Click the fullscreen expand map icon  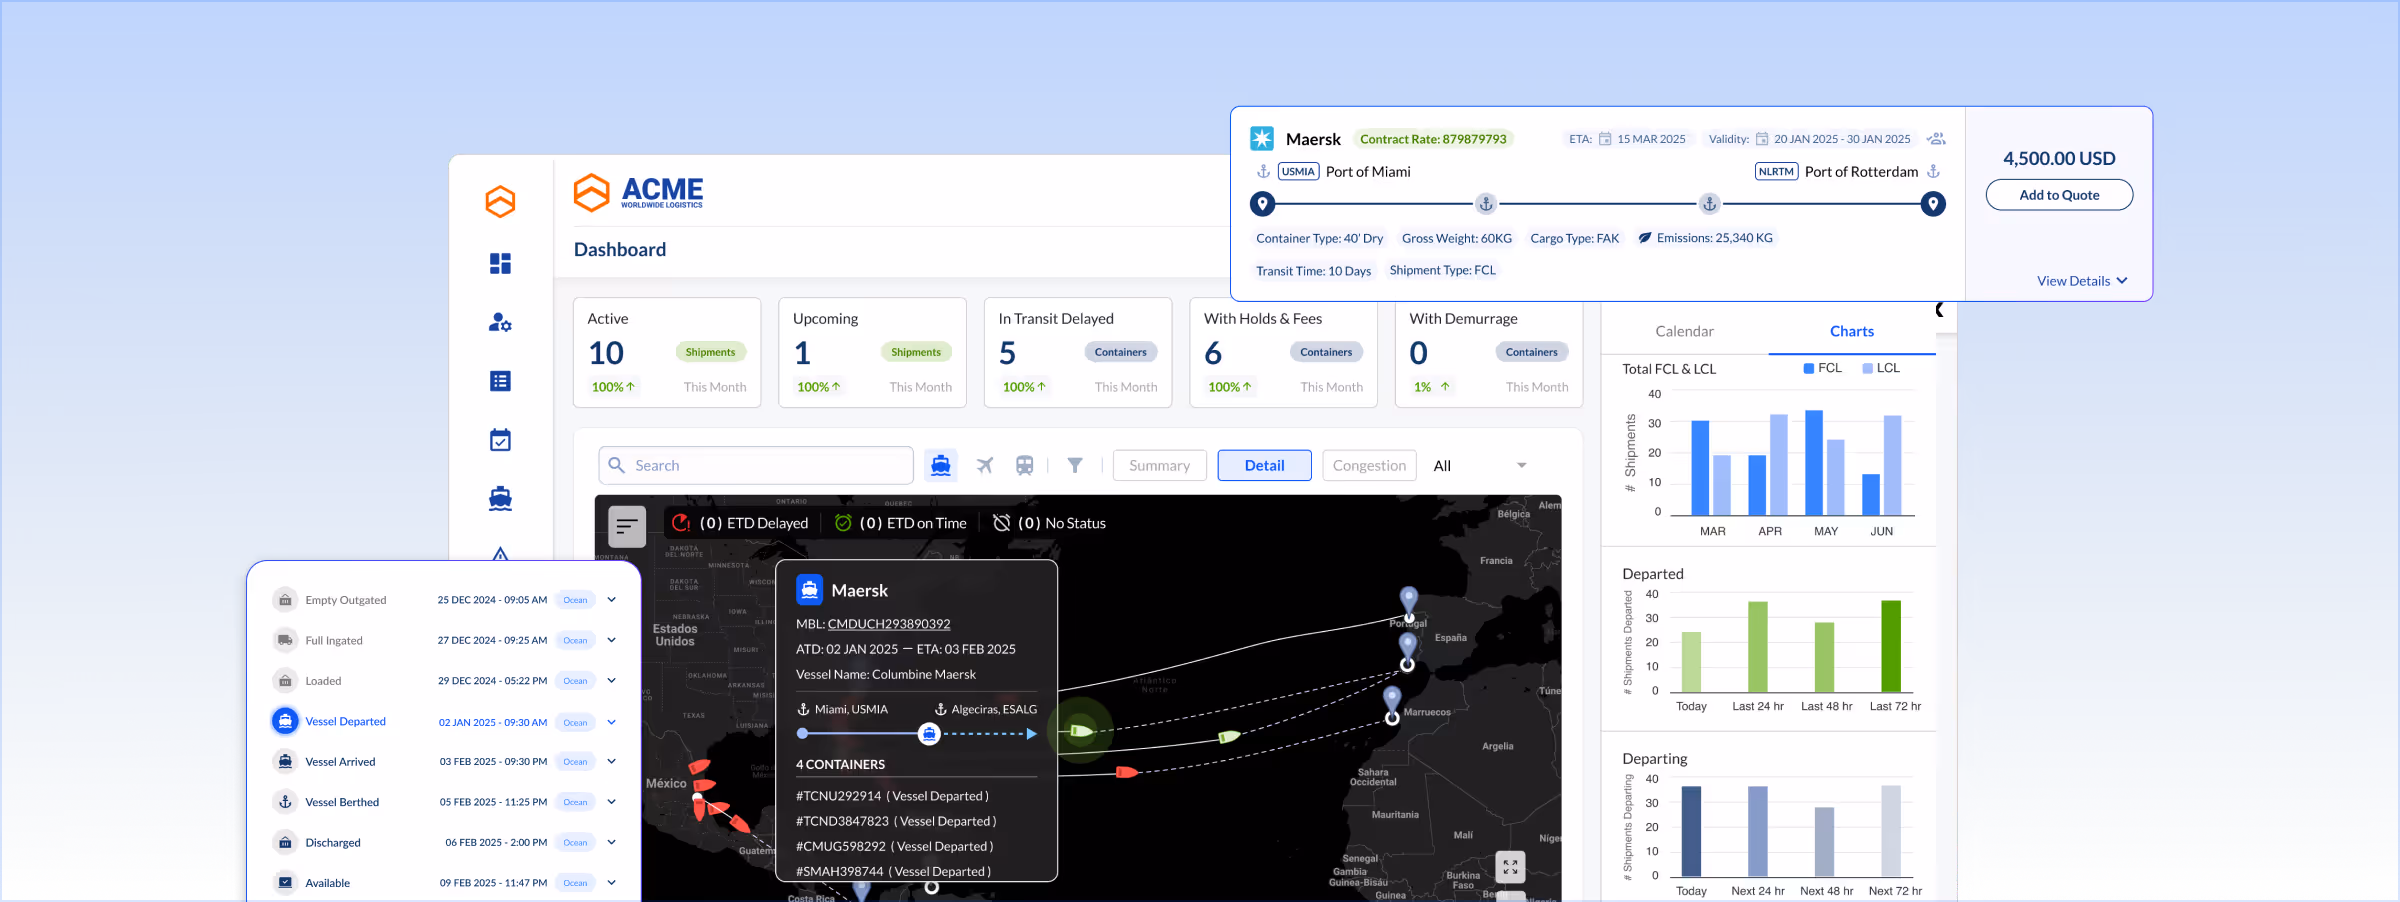1510,867
